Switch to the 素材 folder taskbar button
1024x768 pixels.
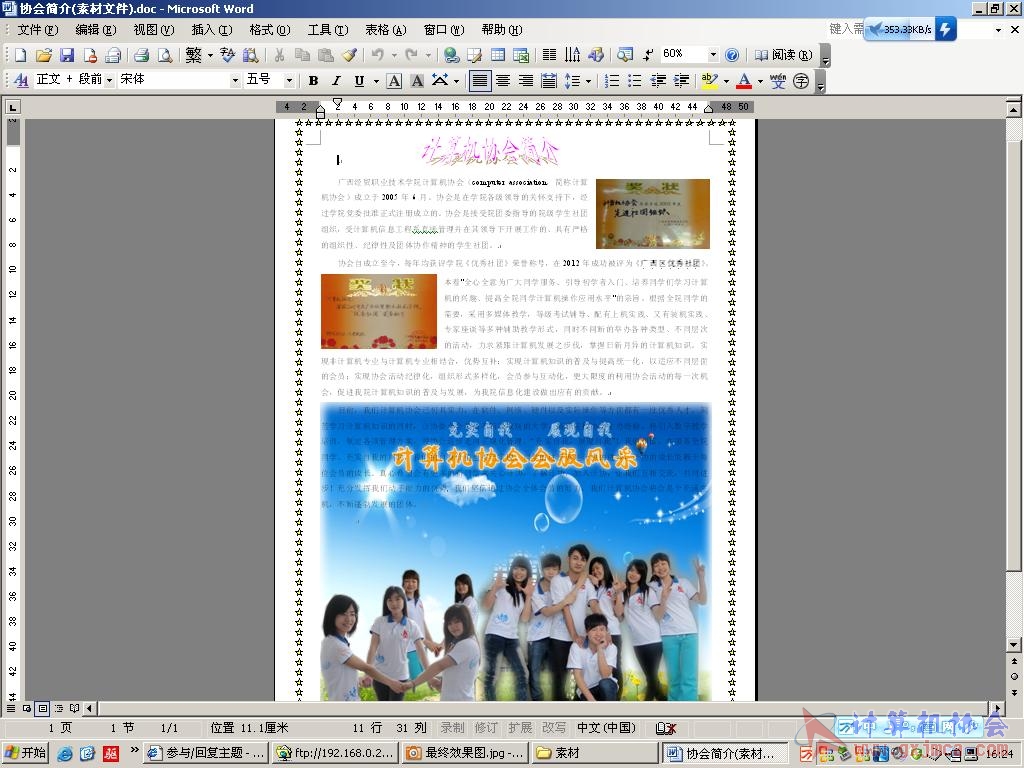pyautogui.click(x=594, y=753)
